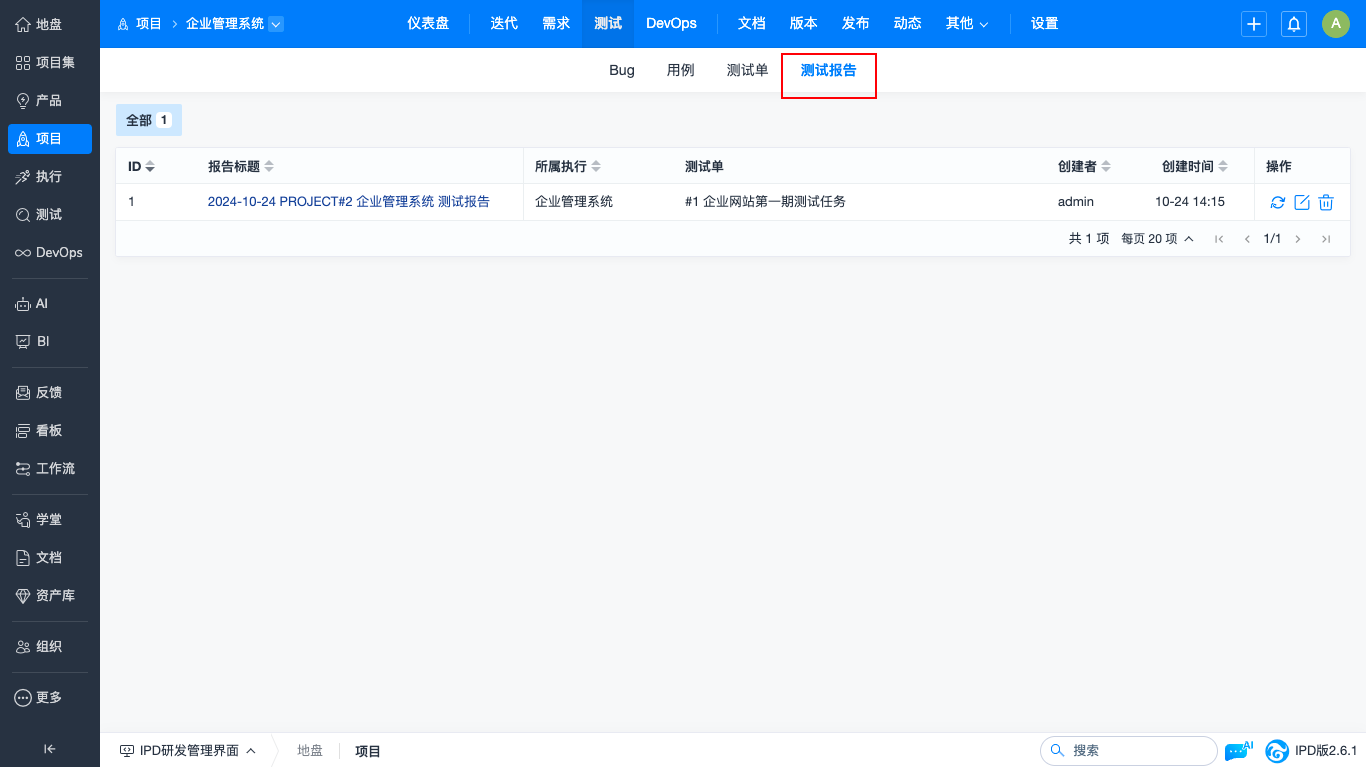The image size is (1366, 767).
Task: Open the 动态 tab
Action: [908, 24]
